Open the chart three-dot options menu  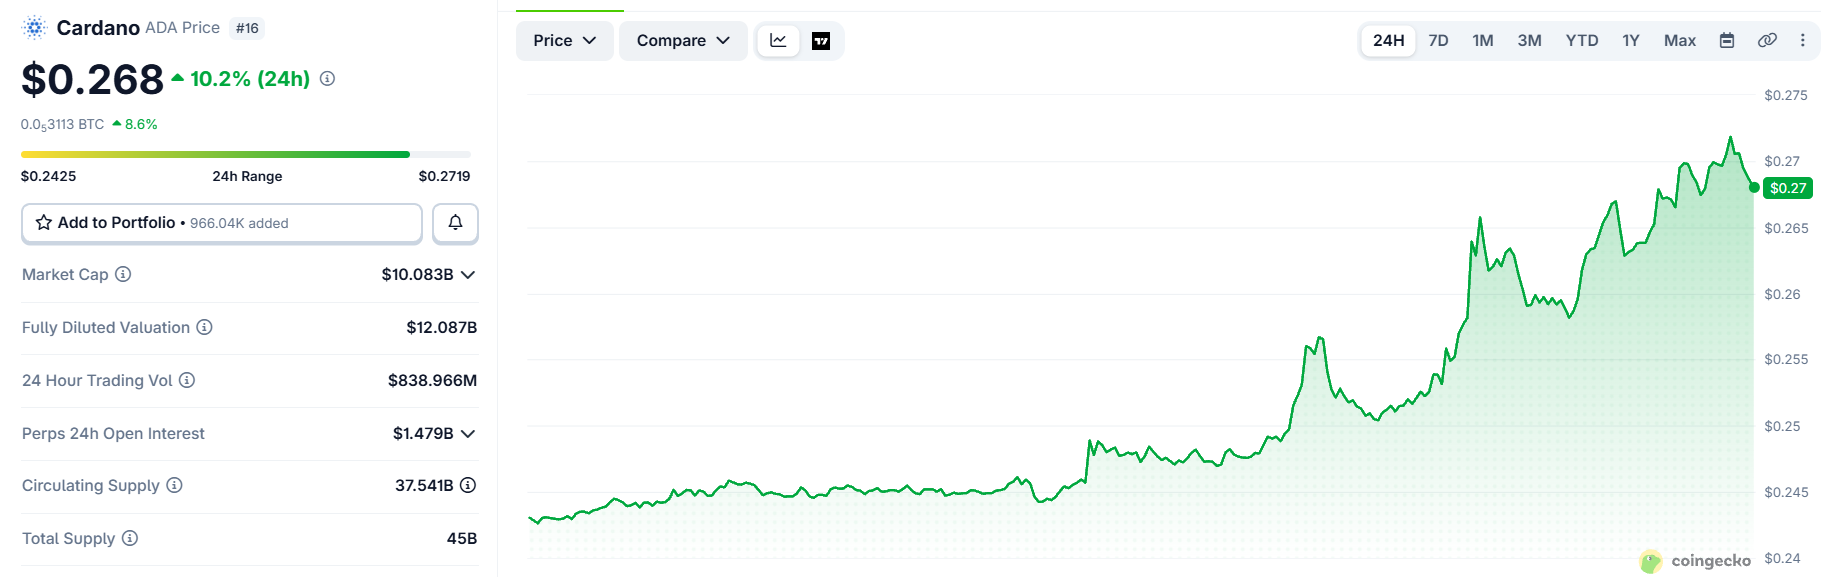1803,41
